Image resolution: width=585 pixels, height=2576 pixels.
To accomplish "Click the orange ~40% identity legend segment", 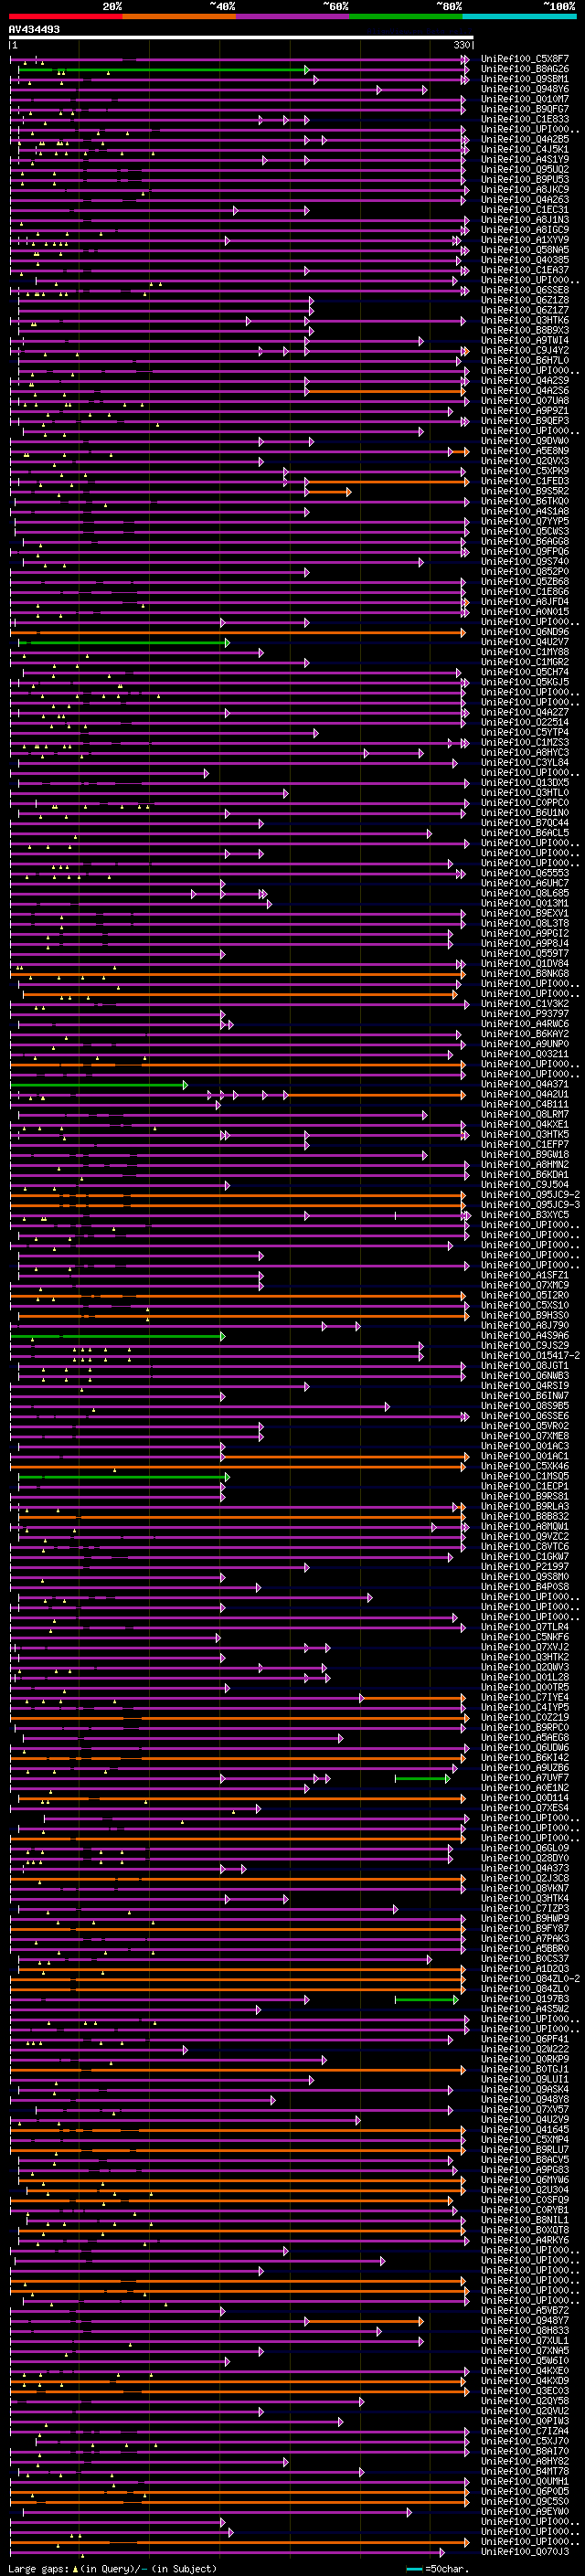I will pos(179,16).
